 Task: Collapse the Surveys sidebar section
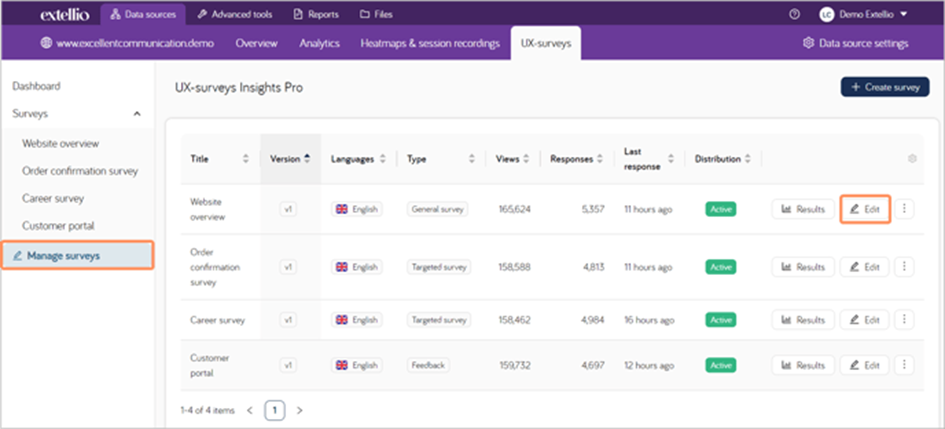point(136,114)
